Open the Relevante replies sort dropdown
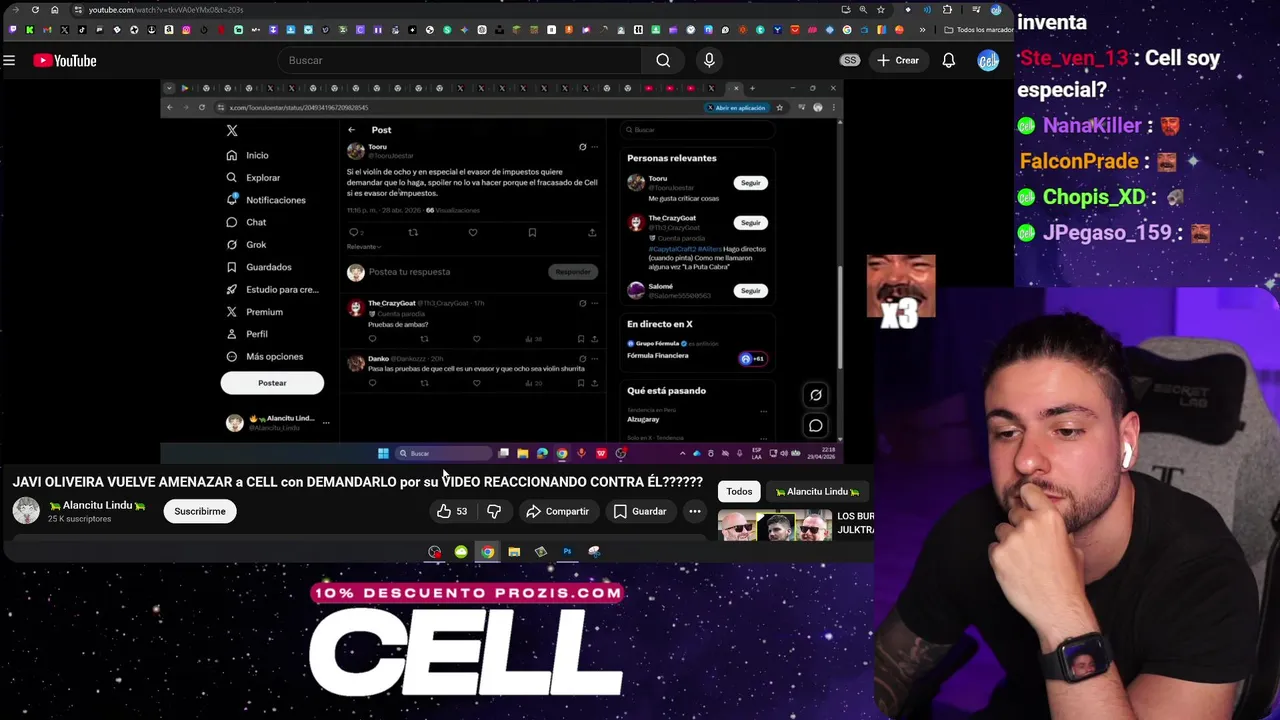1280x720 pixels. pos(364,246)
